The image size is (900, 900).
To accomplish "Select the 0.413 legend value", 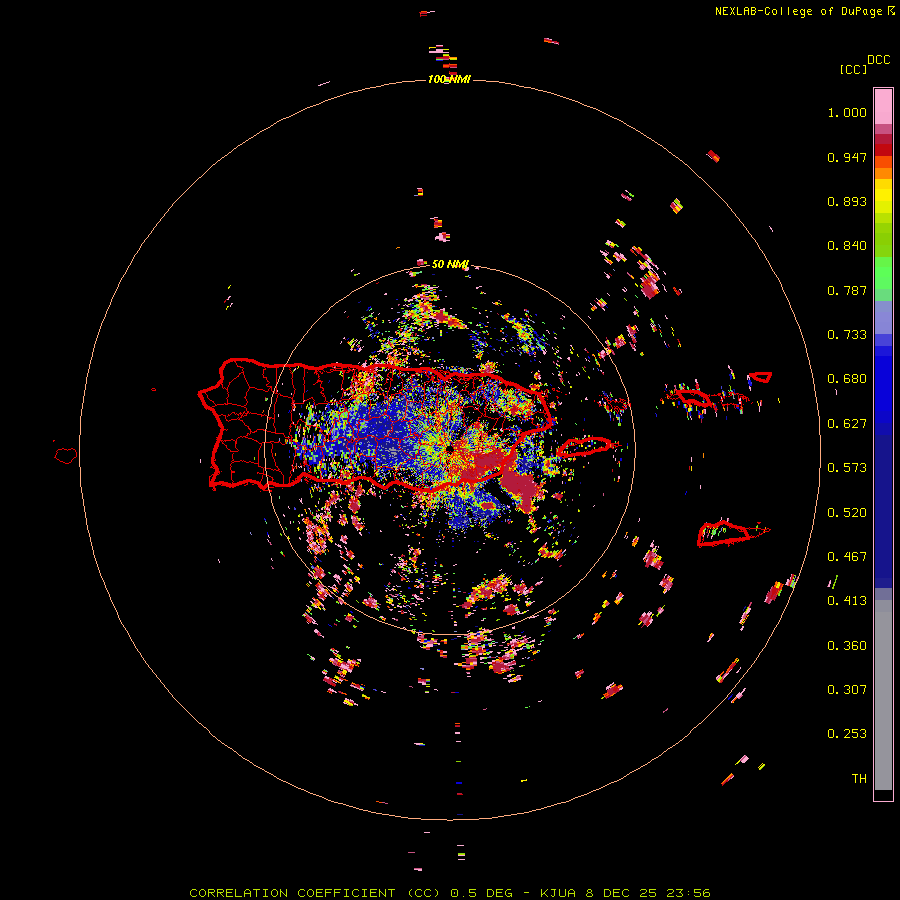I will point(847,601).
